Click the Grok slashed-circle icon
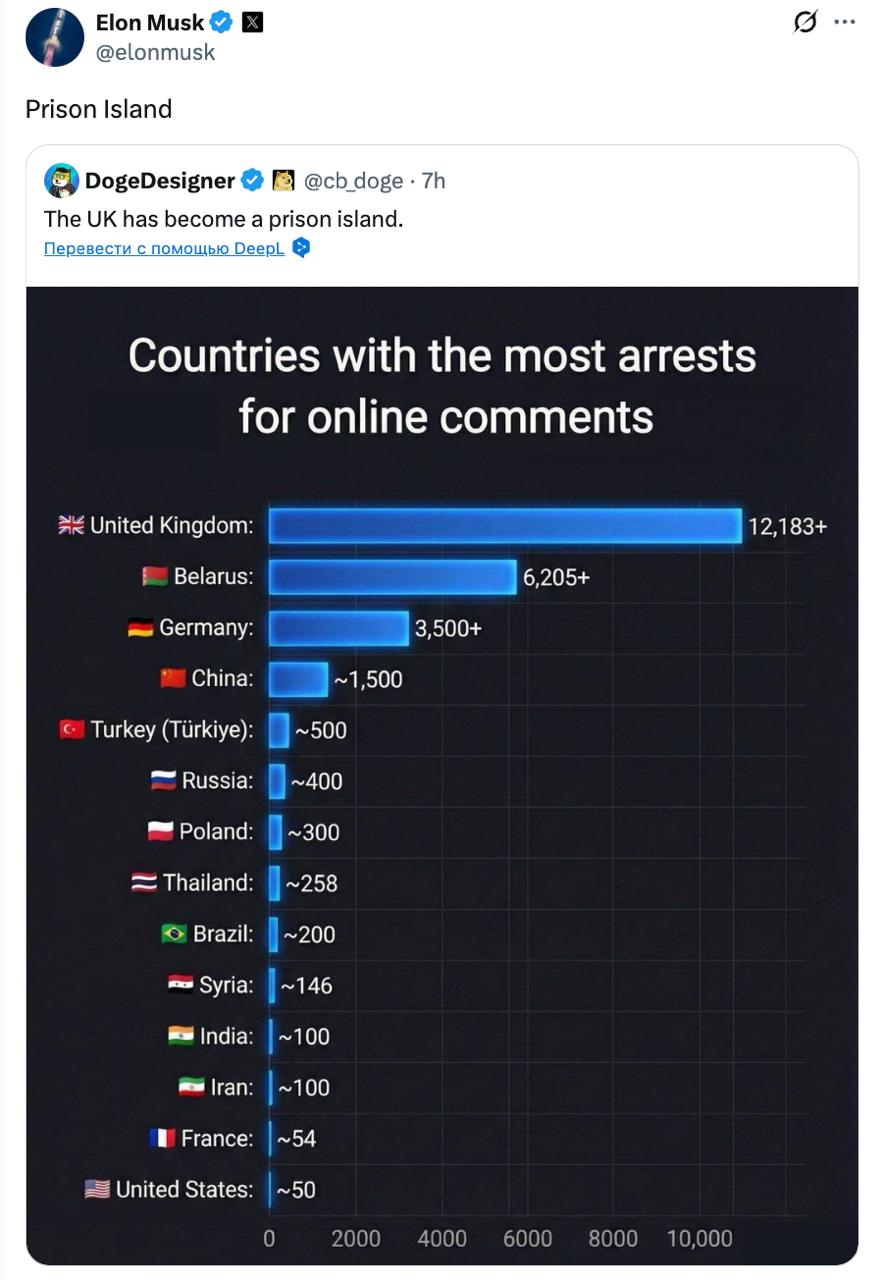The height and width of the screenshot is (1280, 883). (x=804, y=22)
